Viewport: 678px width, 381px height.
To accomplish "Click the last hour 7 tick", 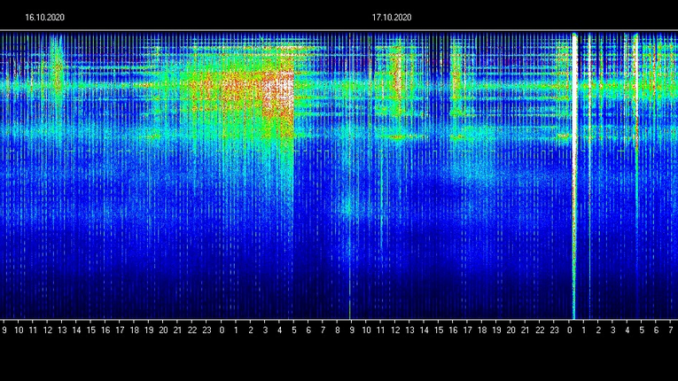I will click(x=671, y=330).
